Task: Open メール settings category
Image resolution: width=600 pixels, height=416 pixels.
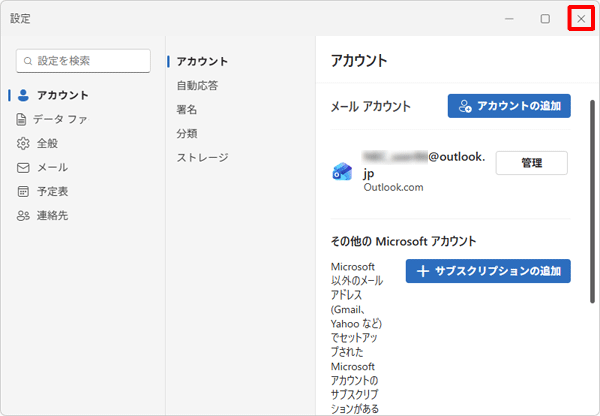Action: coord(42,168)
